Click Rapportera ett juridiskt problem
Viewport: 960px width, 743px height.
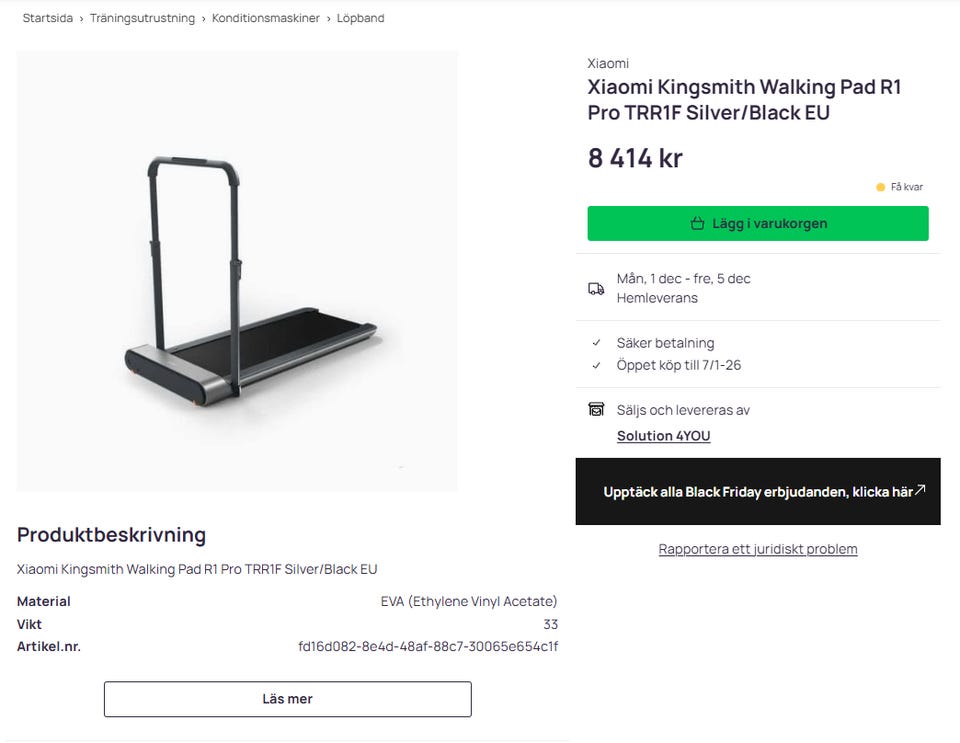(757, 549)
